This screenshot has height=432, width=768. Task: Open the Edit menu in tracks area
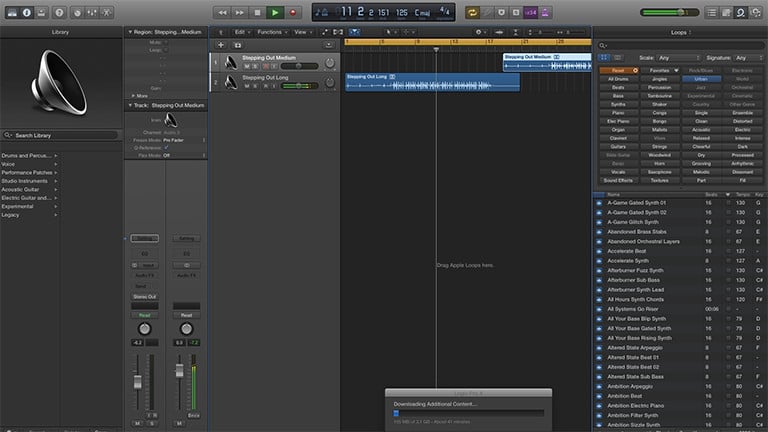coord(242,32)
